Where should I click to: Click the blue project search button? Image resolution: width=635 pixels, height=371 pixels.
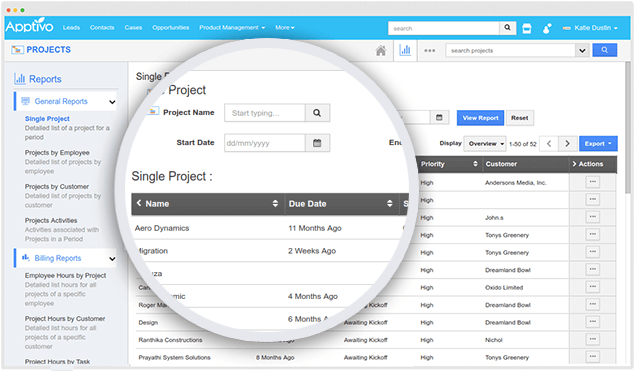[x=605, y=50]
